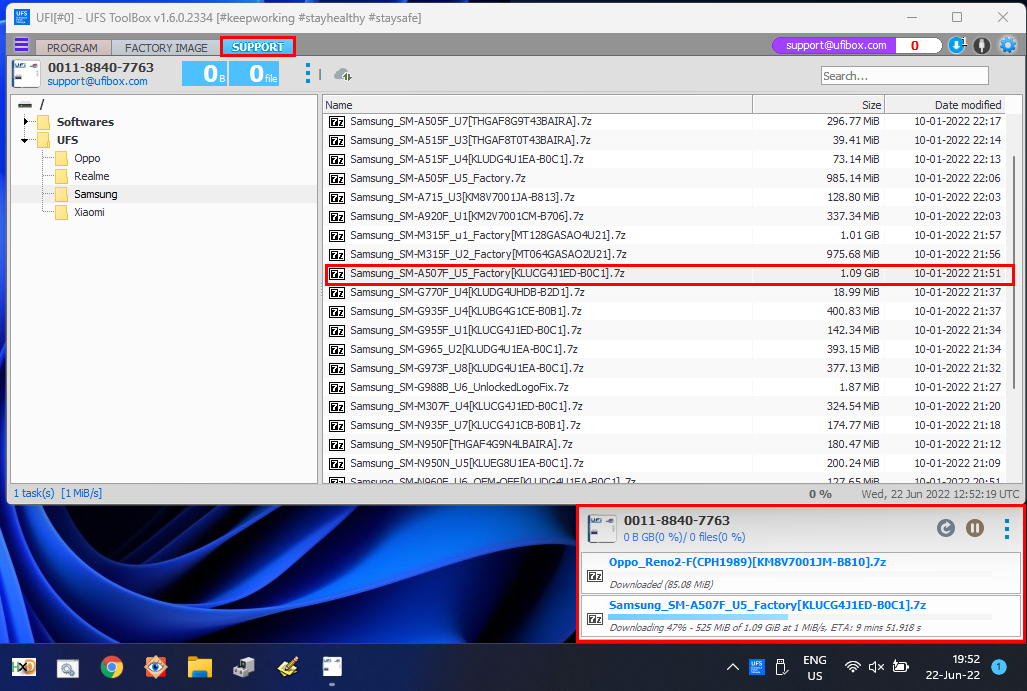
Task: Click 7z icon of Samsung_SM-A515F_U4 file
Action: coord(337,159)
